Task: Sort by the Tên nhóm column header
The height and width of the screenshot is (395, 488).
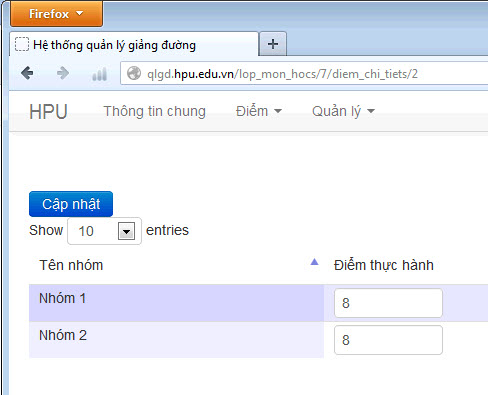Action: (x=176, y=265)
